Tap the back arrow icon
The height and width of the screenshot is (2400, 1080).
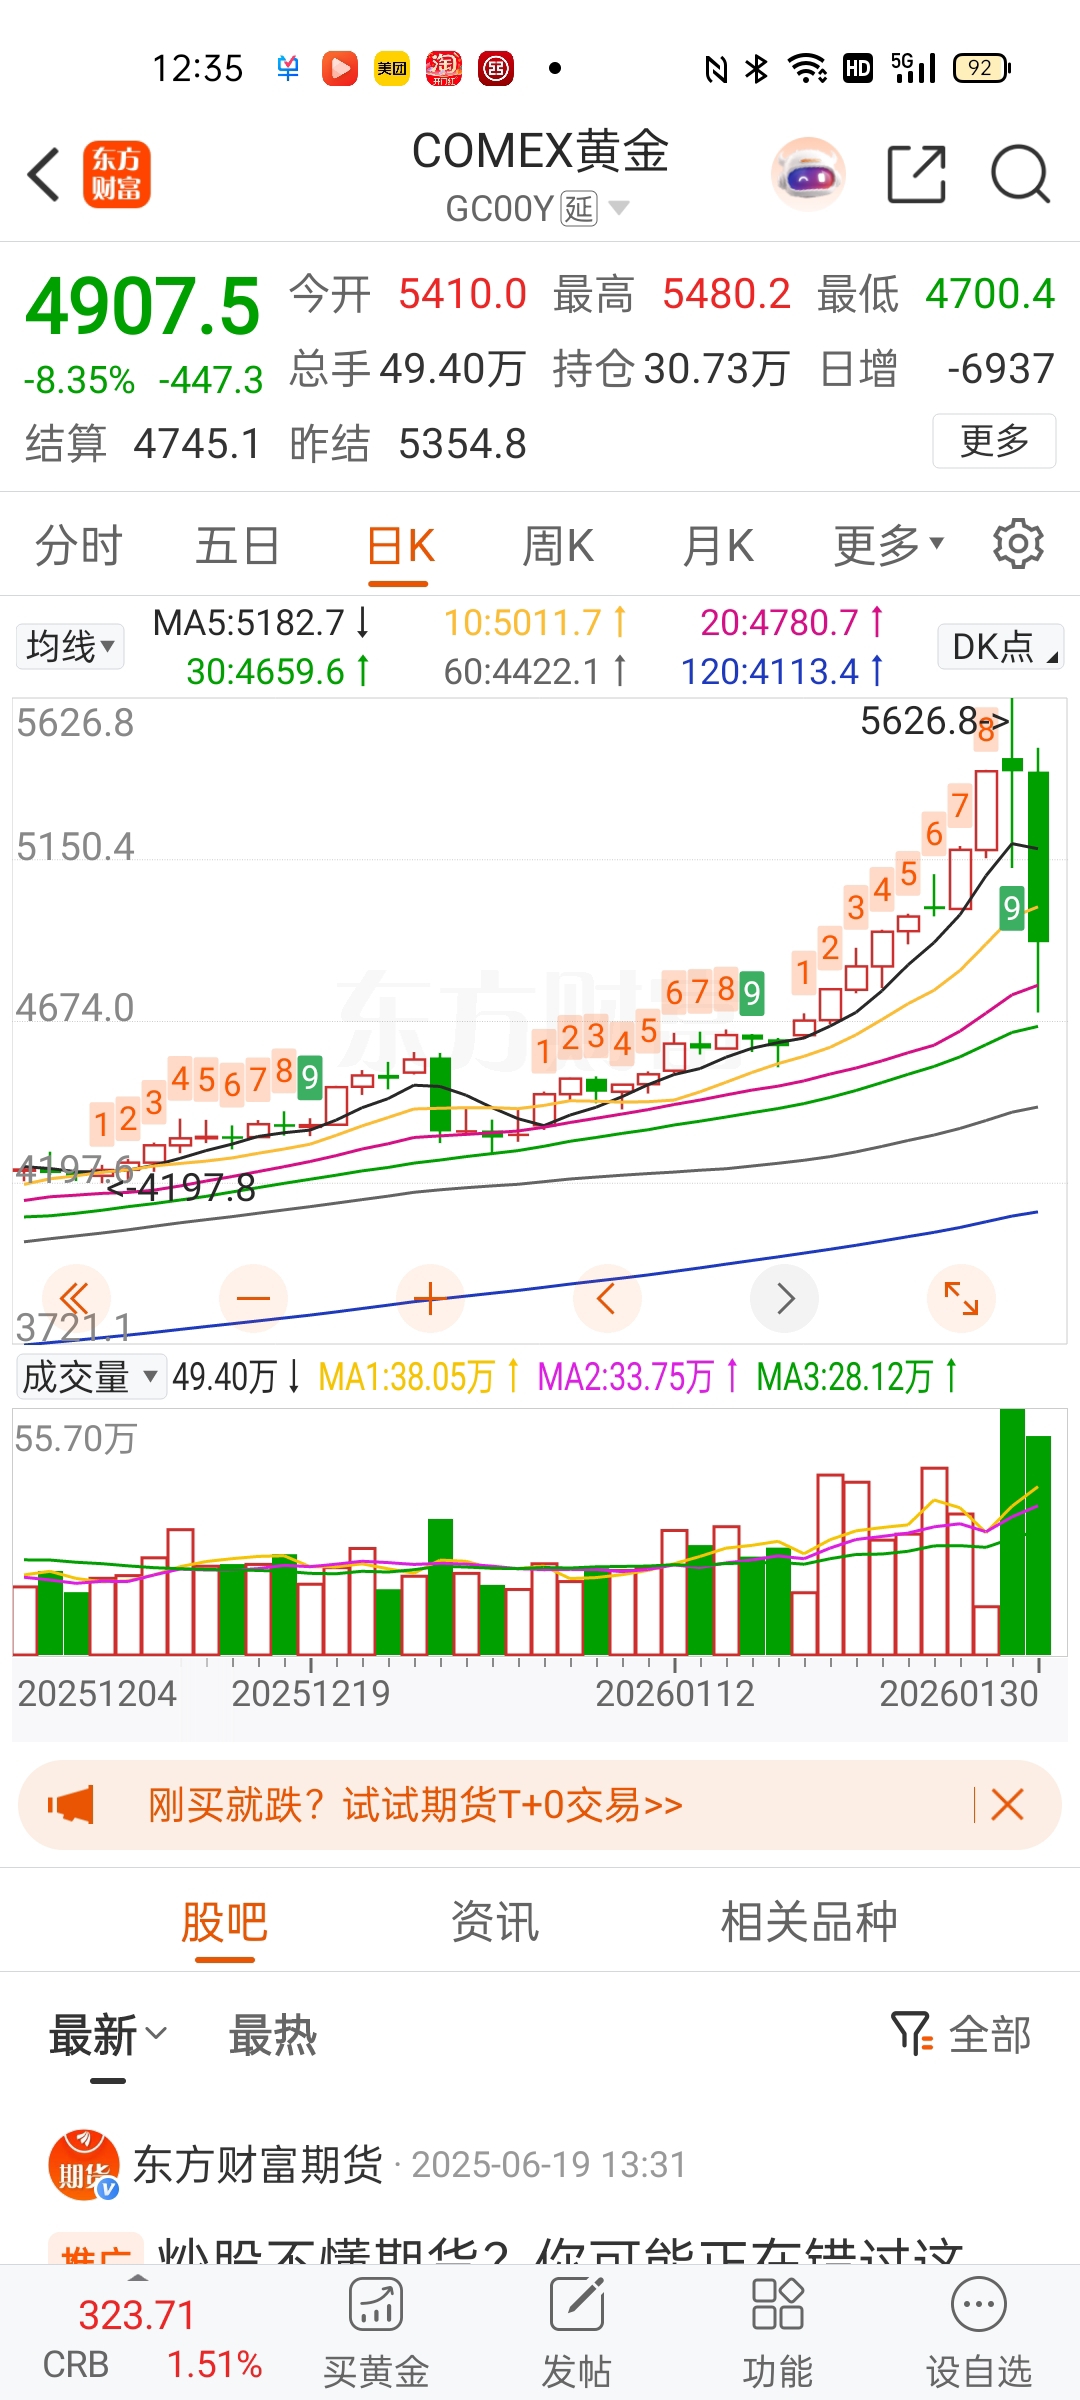pyautogui.click(x=44, y=174)
